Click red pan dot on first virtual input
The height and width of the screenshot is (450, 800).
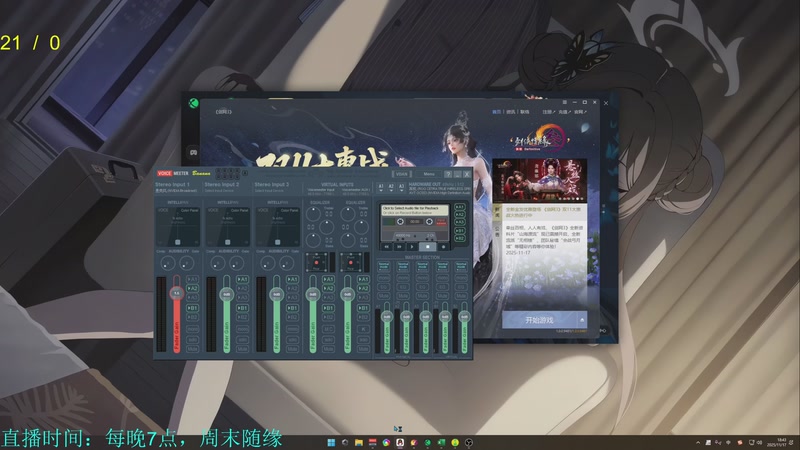click(316, 263)
